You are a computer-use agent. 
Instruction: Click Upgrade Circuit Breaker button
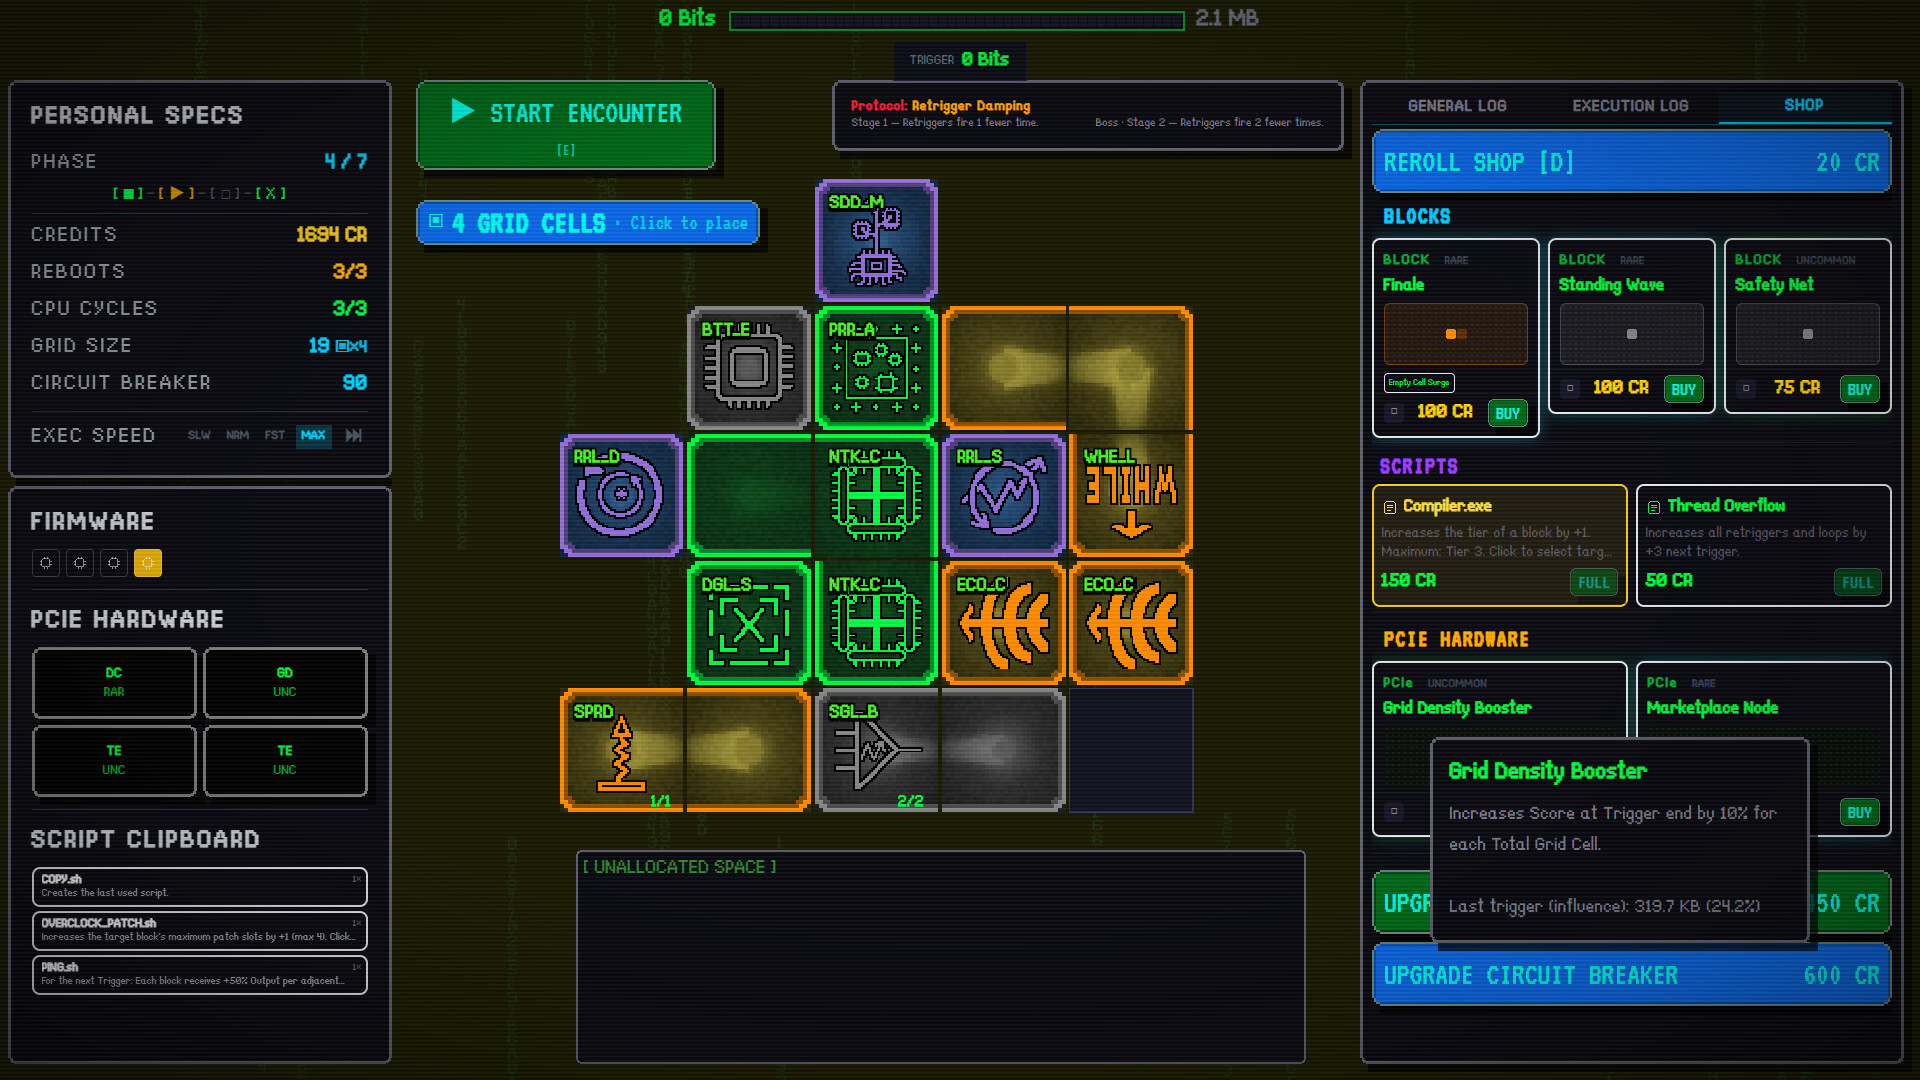click(1631, 975)
